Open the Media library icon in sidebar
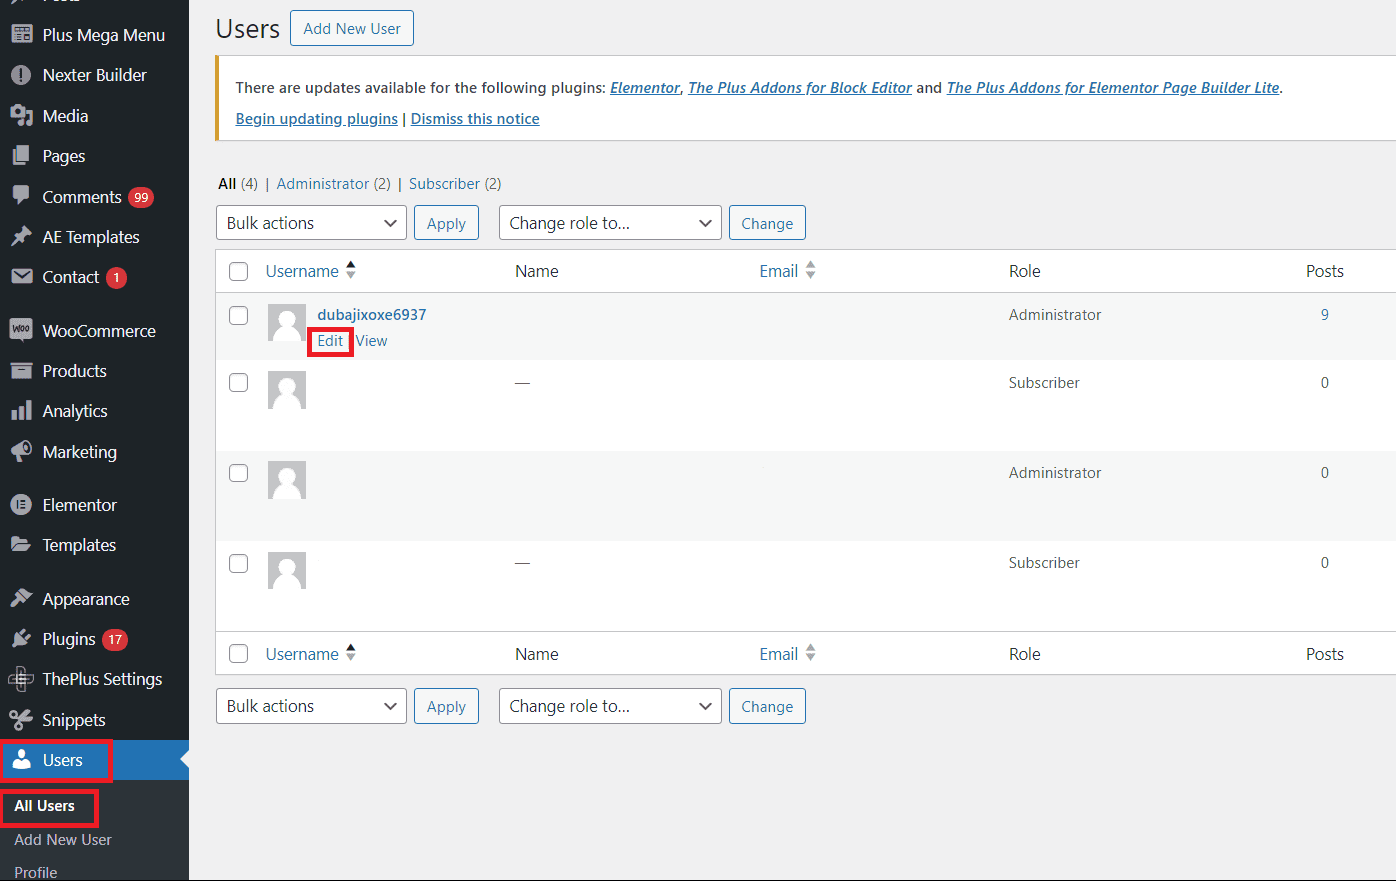Image resolution: width=1396 pixels, height=881 pixels. point(21,115)
